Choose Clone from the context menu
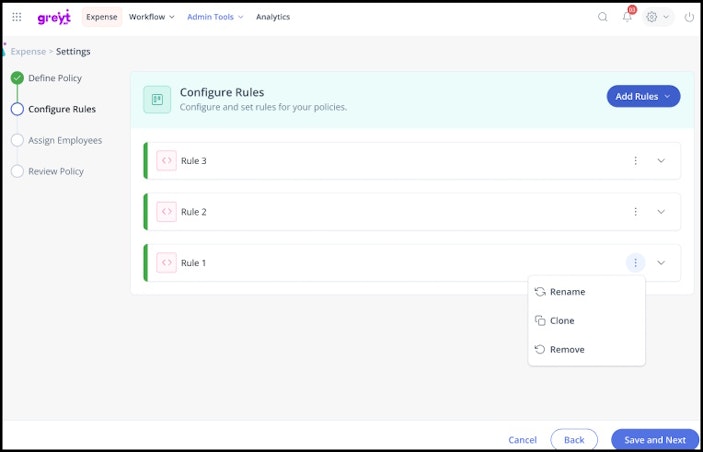Screen dimensions: 703x452 [x=586, y=321]
